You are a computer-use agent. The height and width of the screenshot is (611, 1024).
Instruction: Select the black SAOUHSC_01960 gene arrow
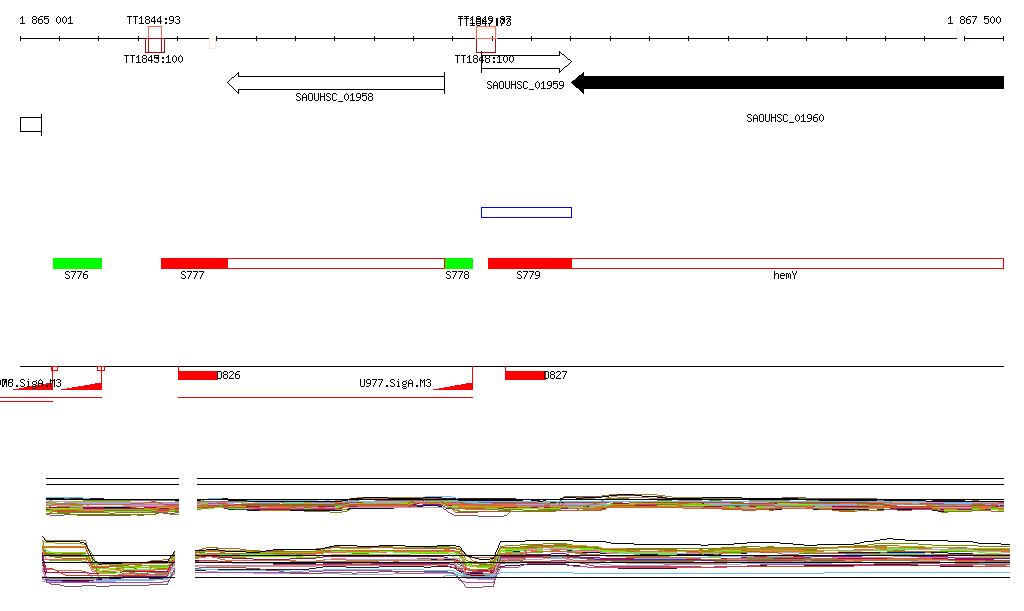[788, 83]
